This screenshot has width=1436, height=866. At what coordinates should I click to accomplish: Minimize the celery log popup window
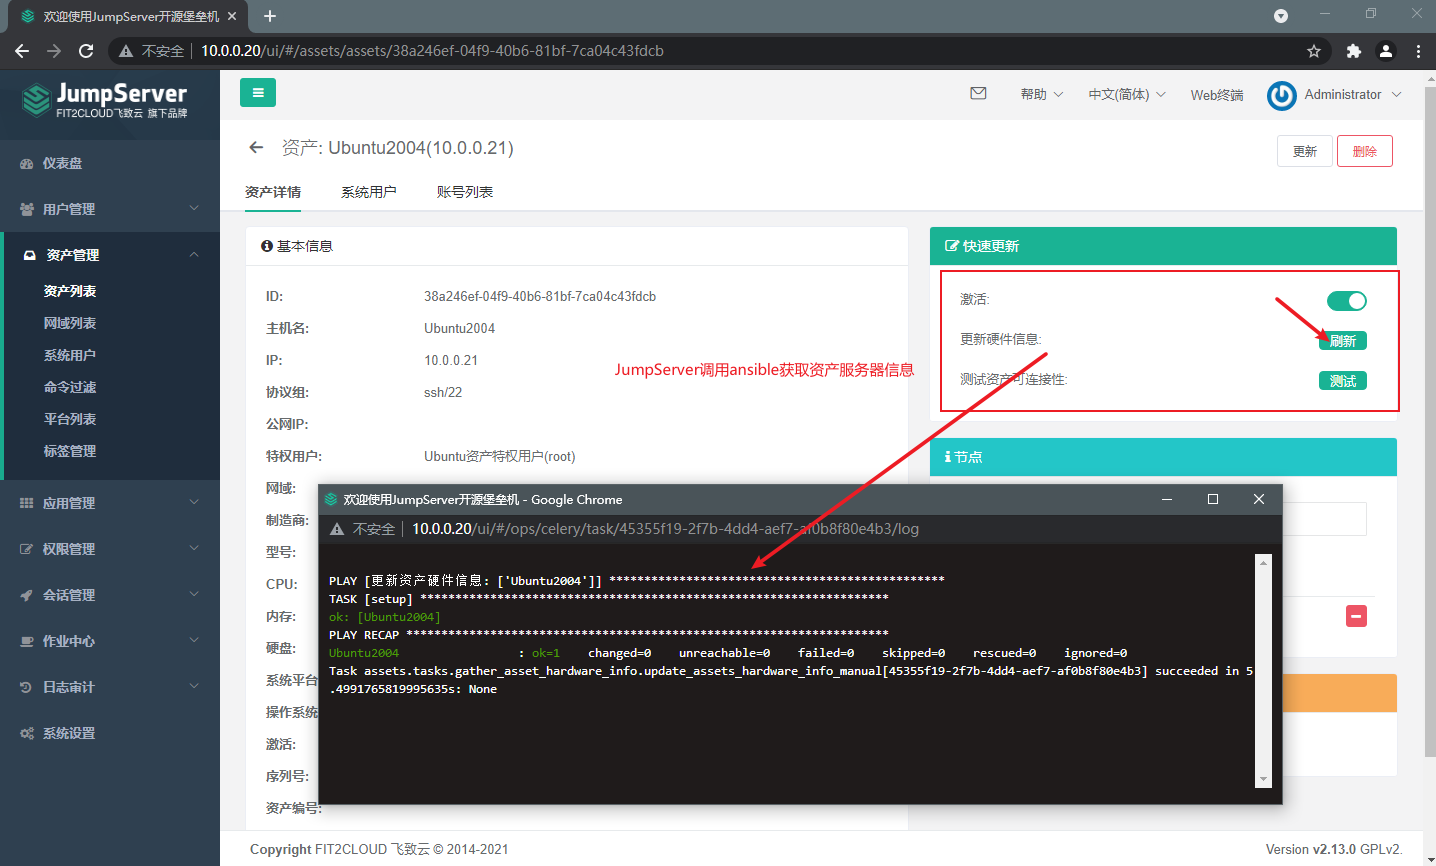(x=1167, y=499)
